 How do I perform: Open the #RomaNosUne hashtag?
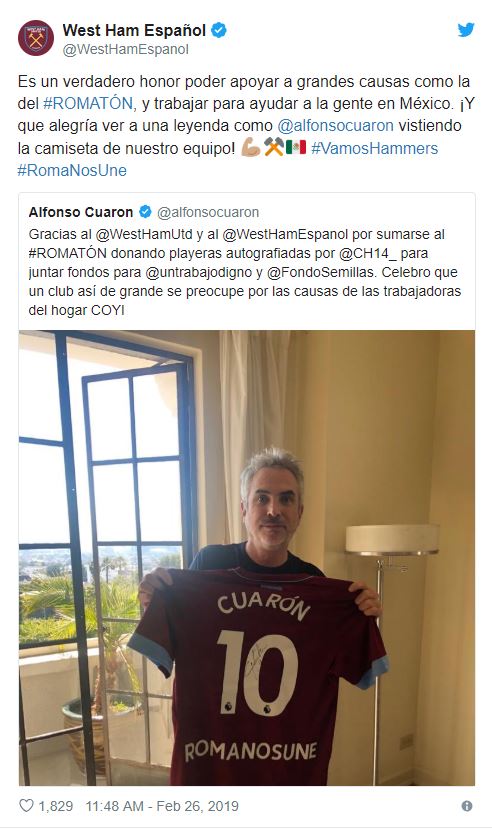point(72,170)
